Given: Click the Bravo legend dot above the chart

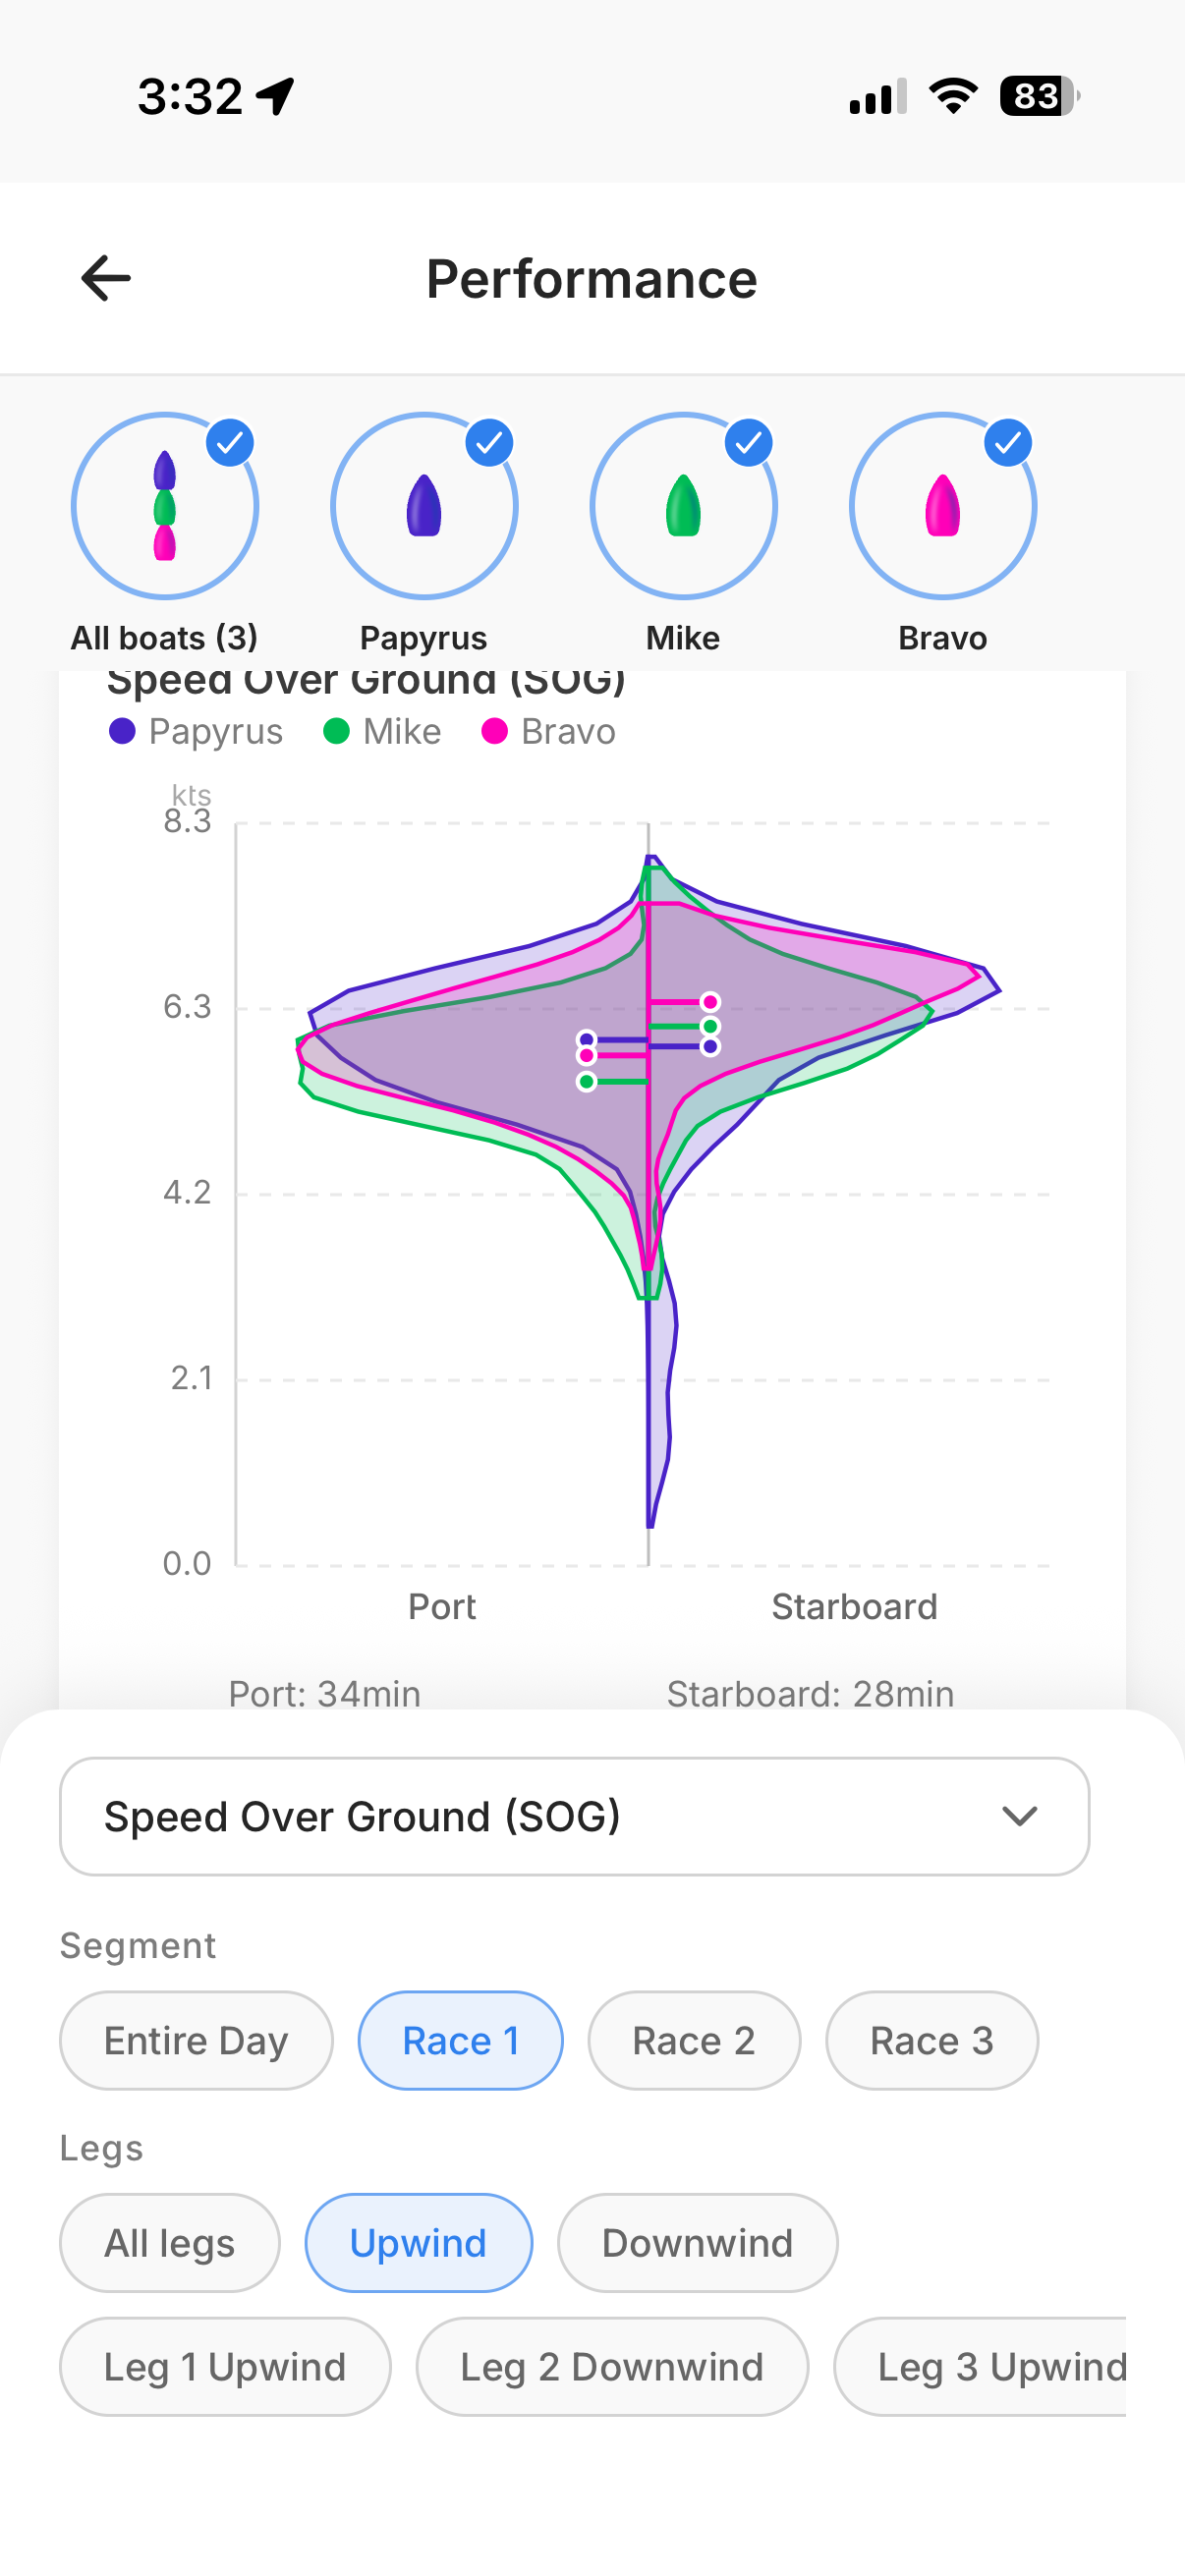Looking at the screenshot, I should pyautogui.click(x=495, y=731).
